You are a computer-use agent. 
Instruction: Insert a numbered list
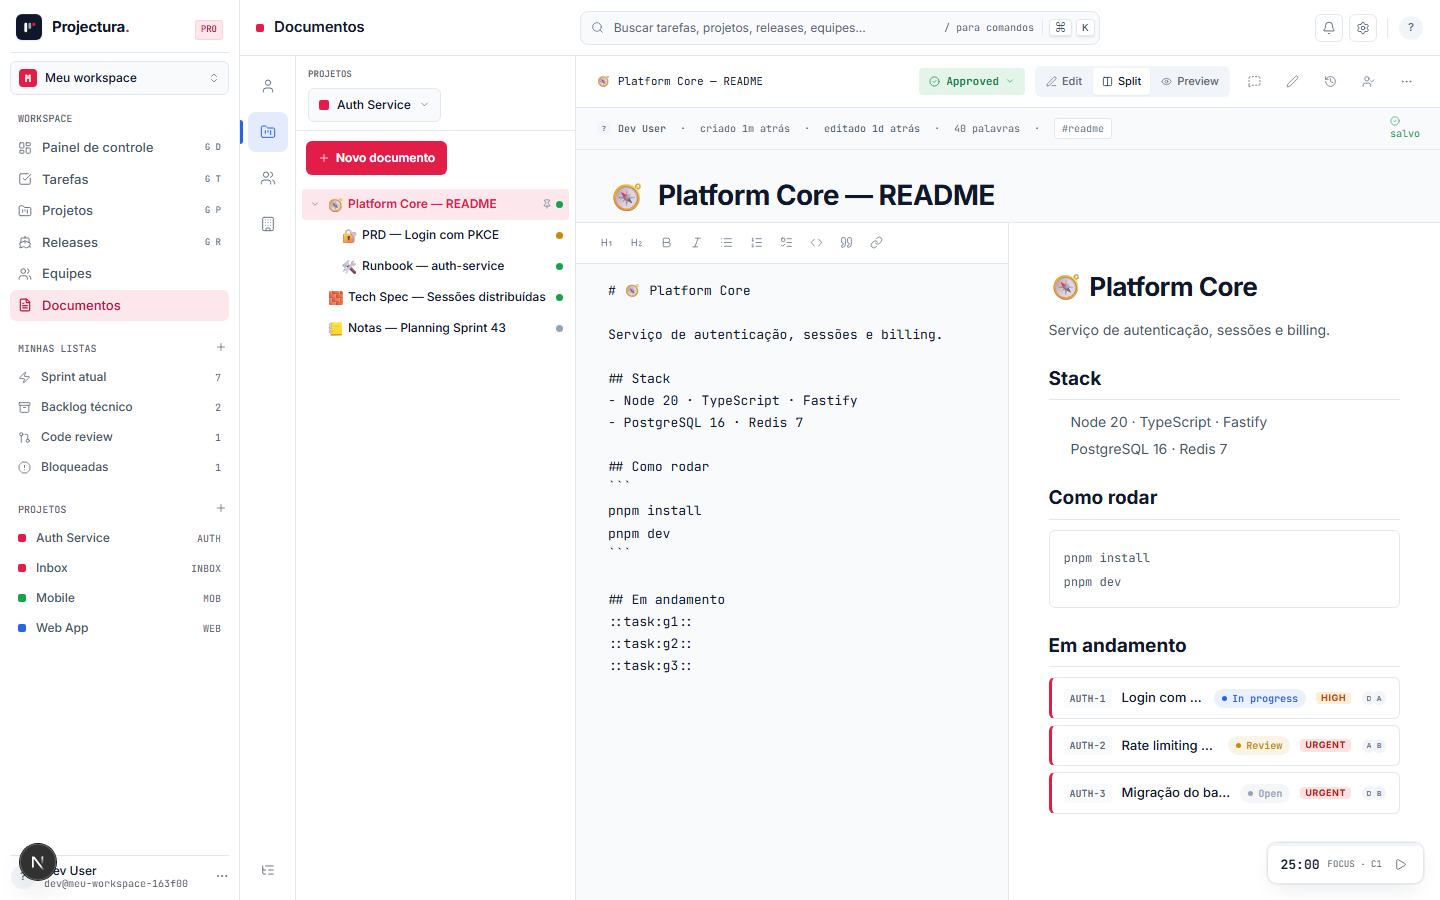coord(756,243)
